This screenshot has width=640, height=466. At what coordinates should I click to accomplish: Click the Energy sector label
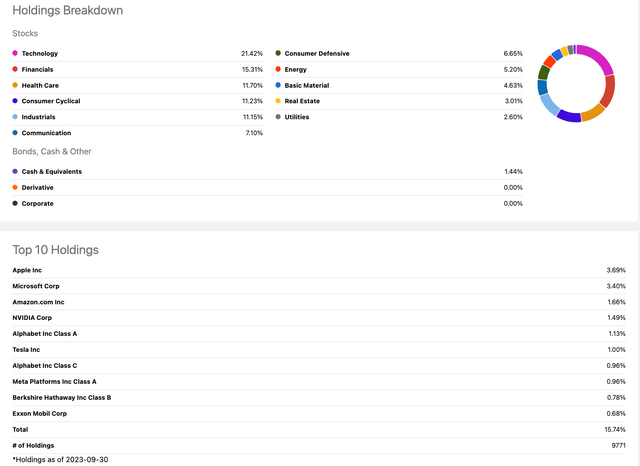pos(296,70)
